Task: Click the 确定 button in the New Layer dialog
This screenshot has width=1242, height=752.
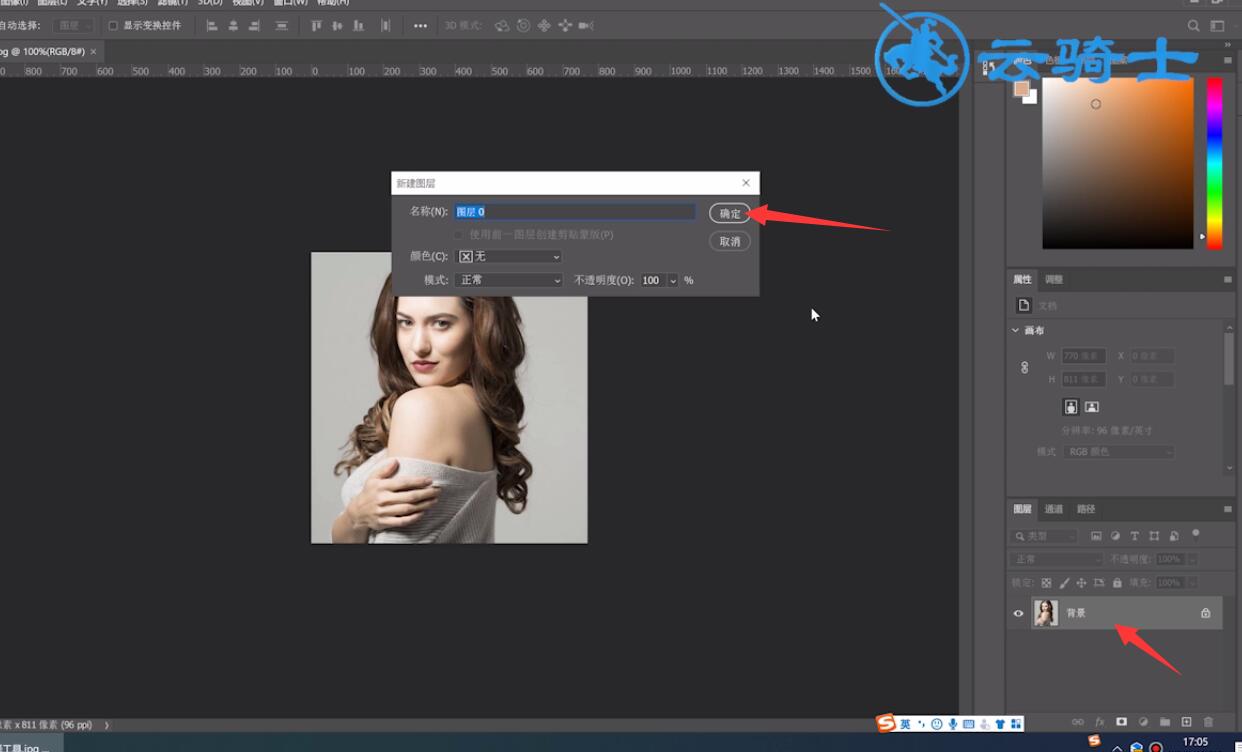Action: (730, 213)
